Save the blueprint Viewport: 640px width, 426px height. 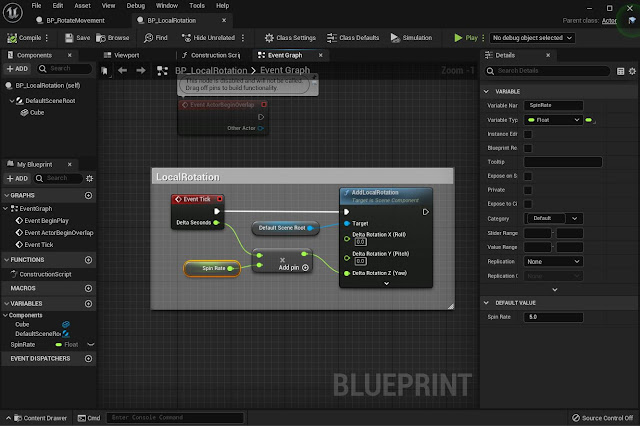pos(77,38)
